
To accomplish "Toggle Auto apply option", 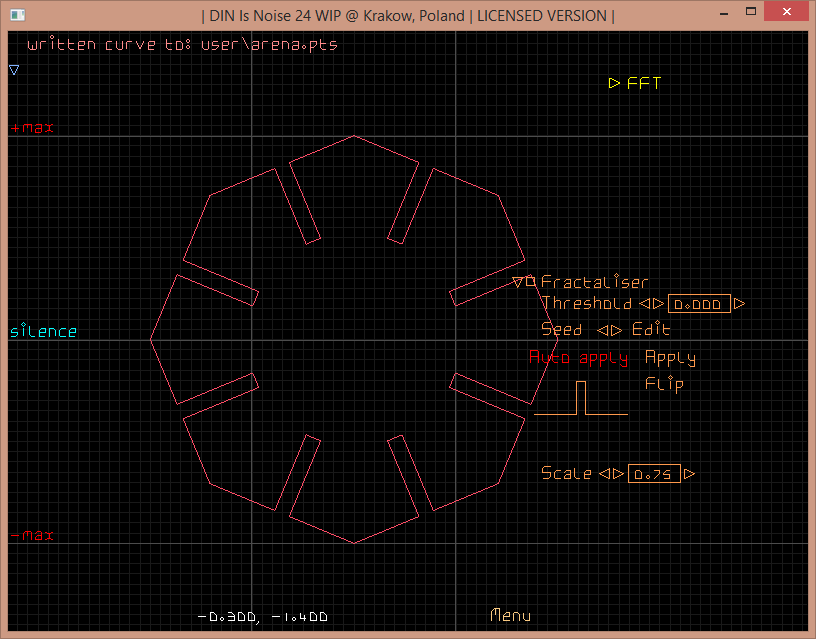I will [578, 358].
